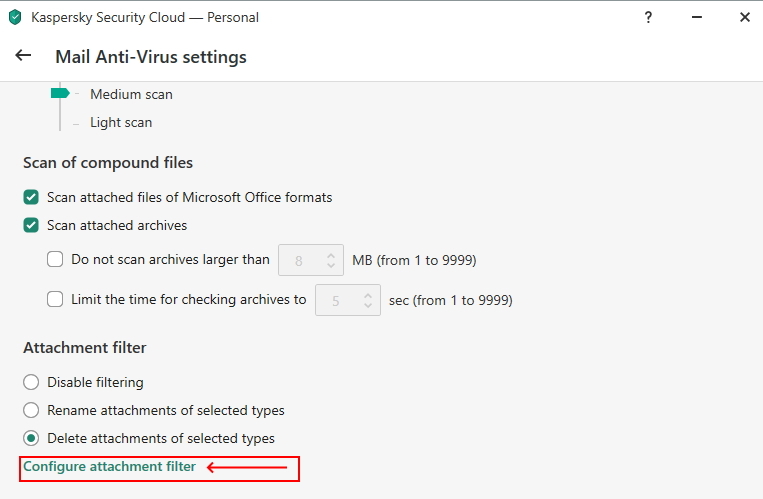
Task: Enable Limit the time for checking archives
Action: (56, 299)
